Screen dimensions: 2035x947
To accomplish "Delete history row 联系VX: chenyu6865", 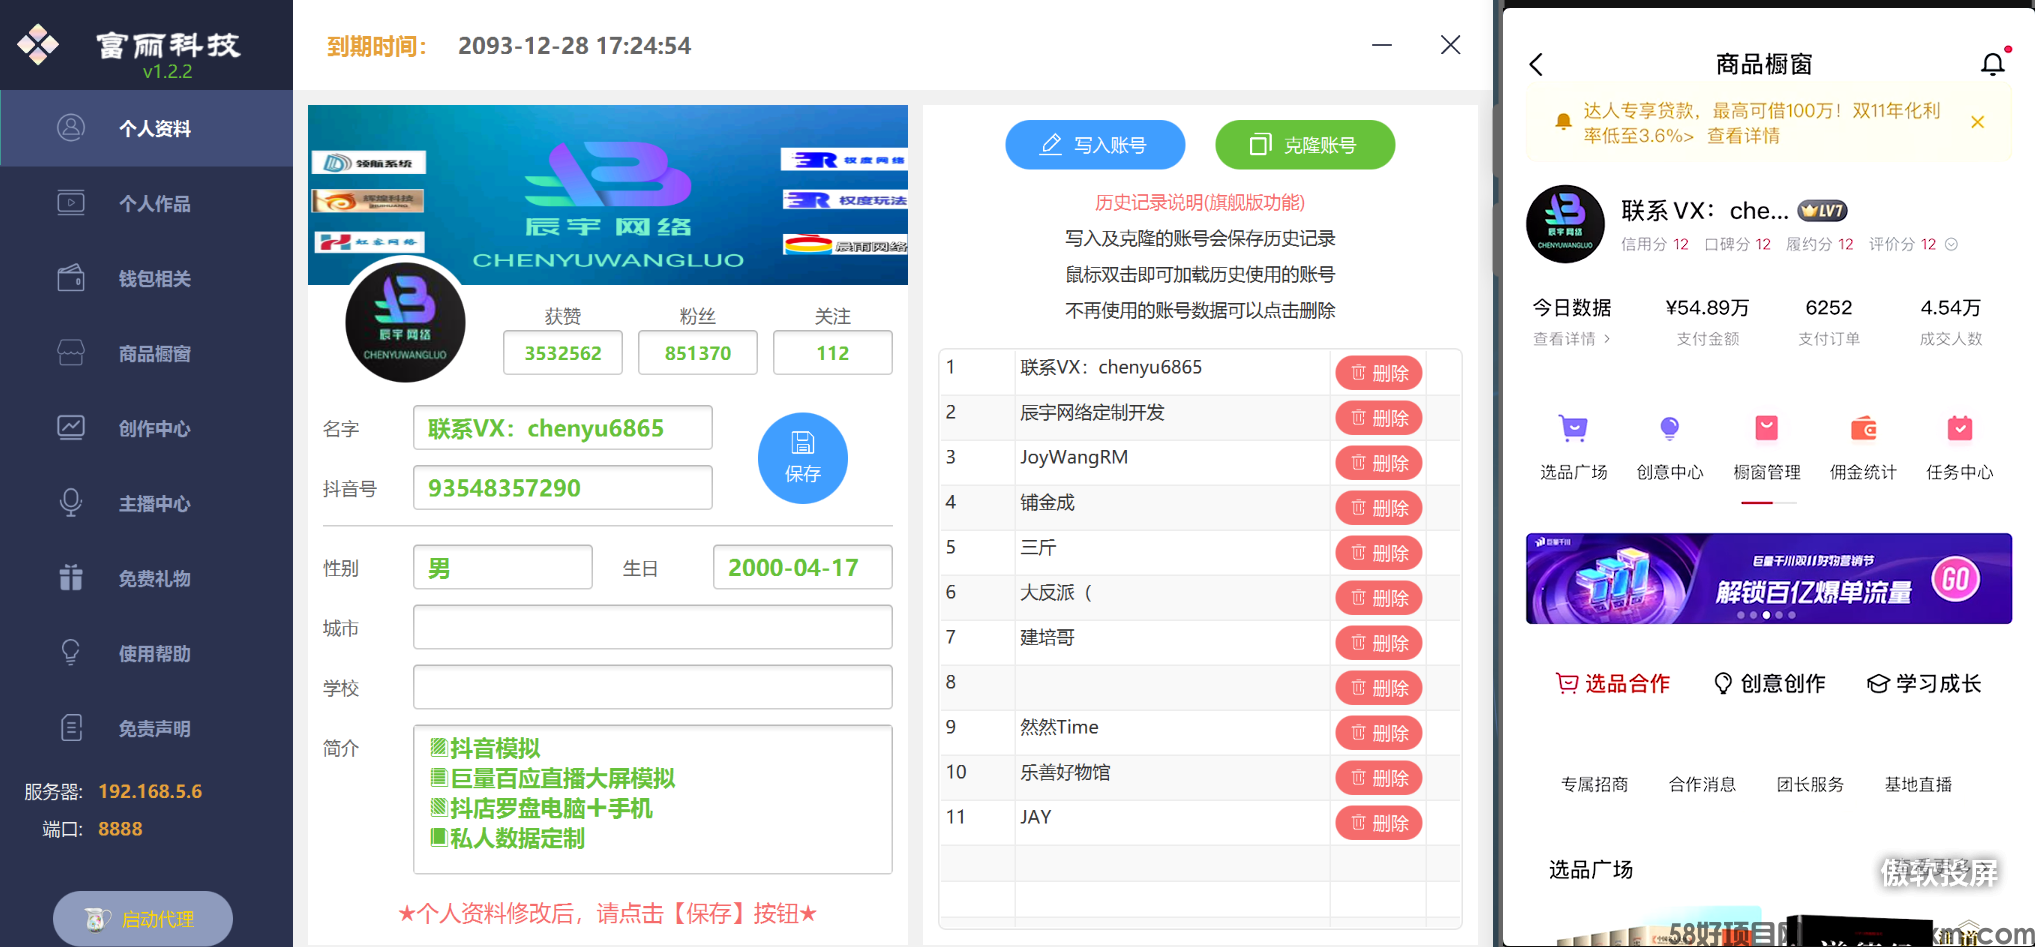I will coord(1379,373).
